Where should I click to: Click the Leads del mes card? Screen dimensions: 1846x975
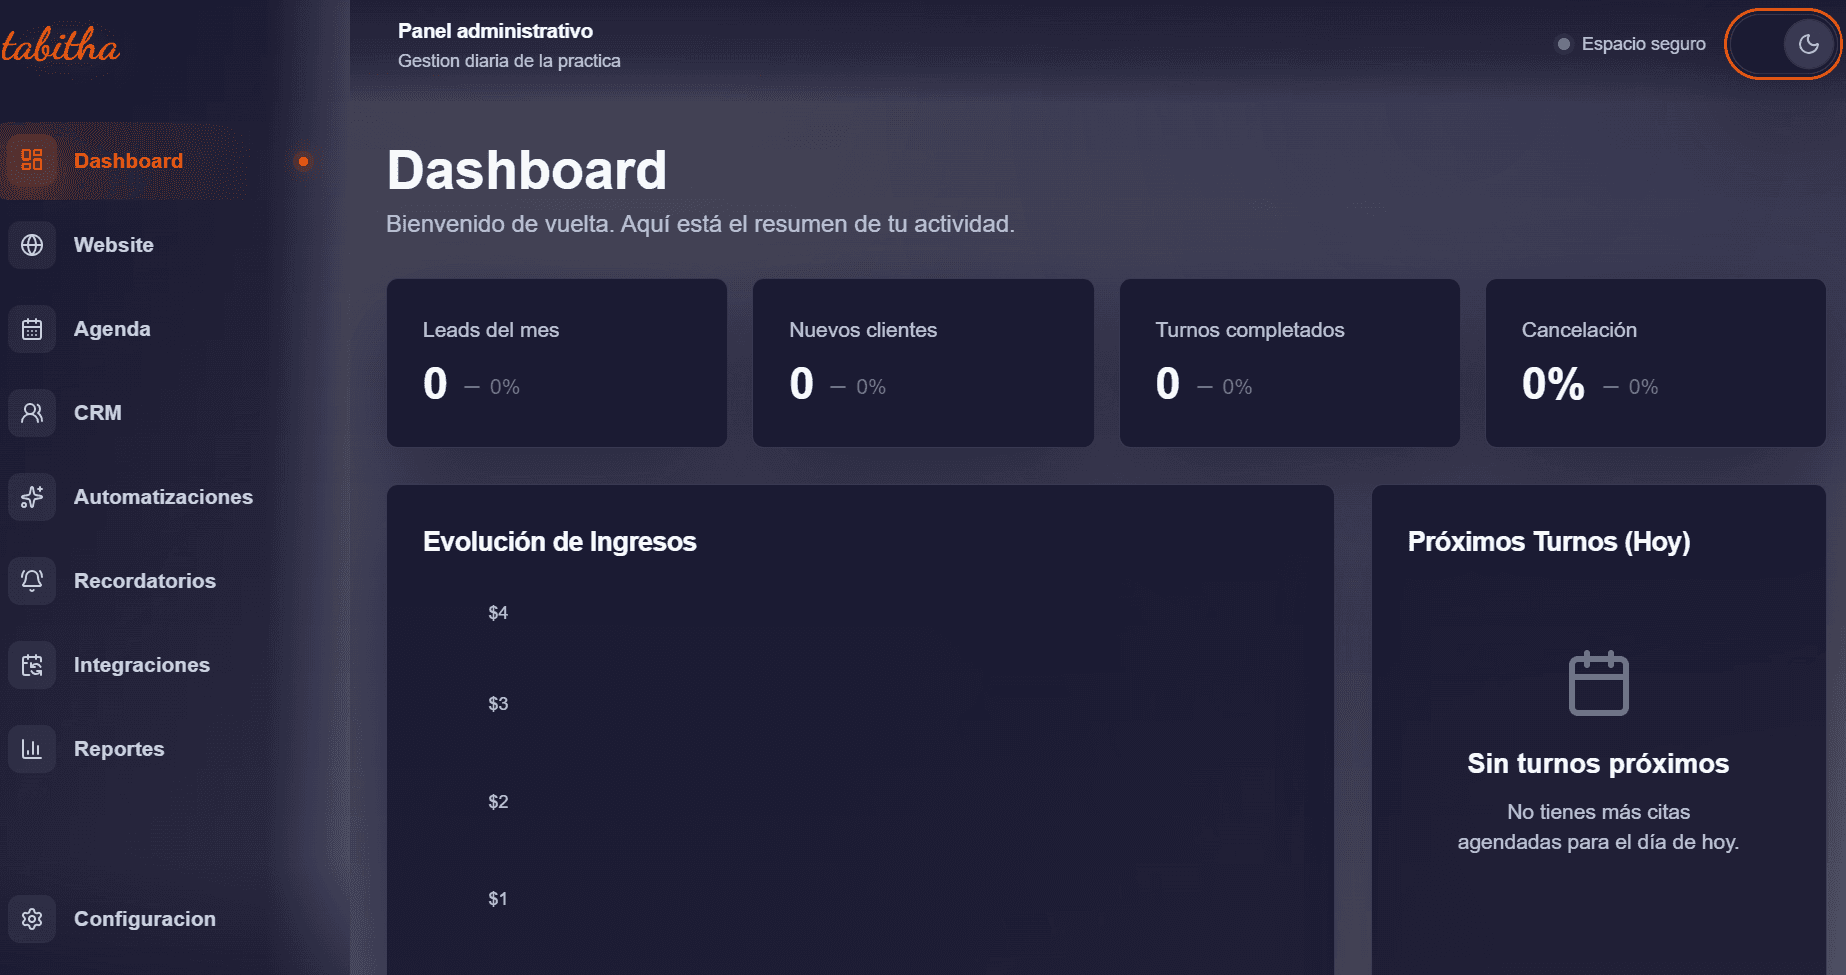tap(557, 363)
